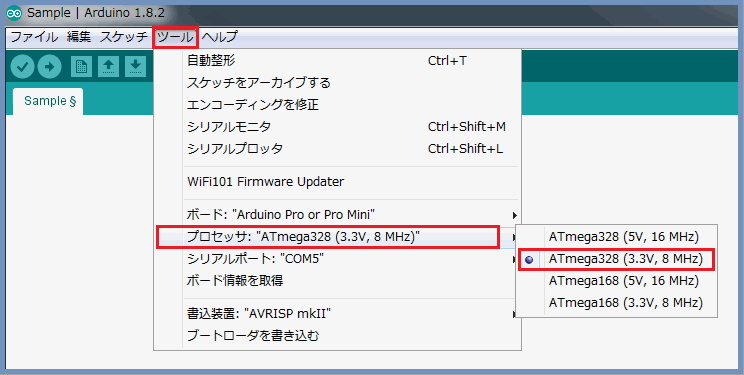Close the ツール menu from the menu bar
The width and height of the screenshot is (744, 375).
click(x=176, y=38)
